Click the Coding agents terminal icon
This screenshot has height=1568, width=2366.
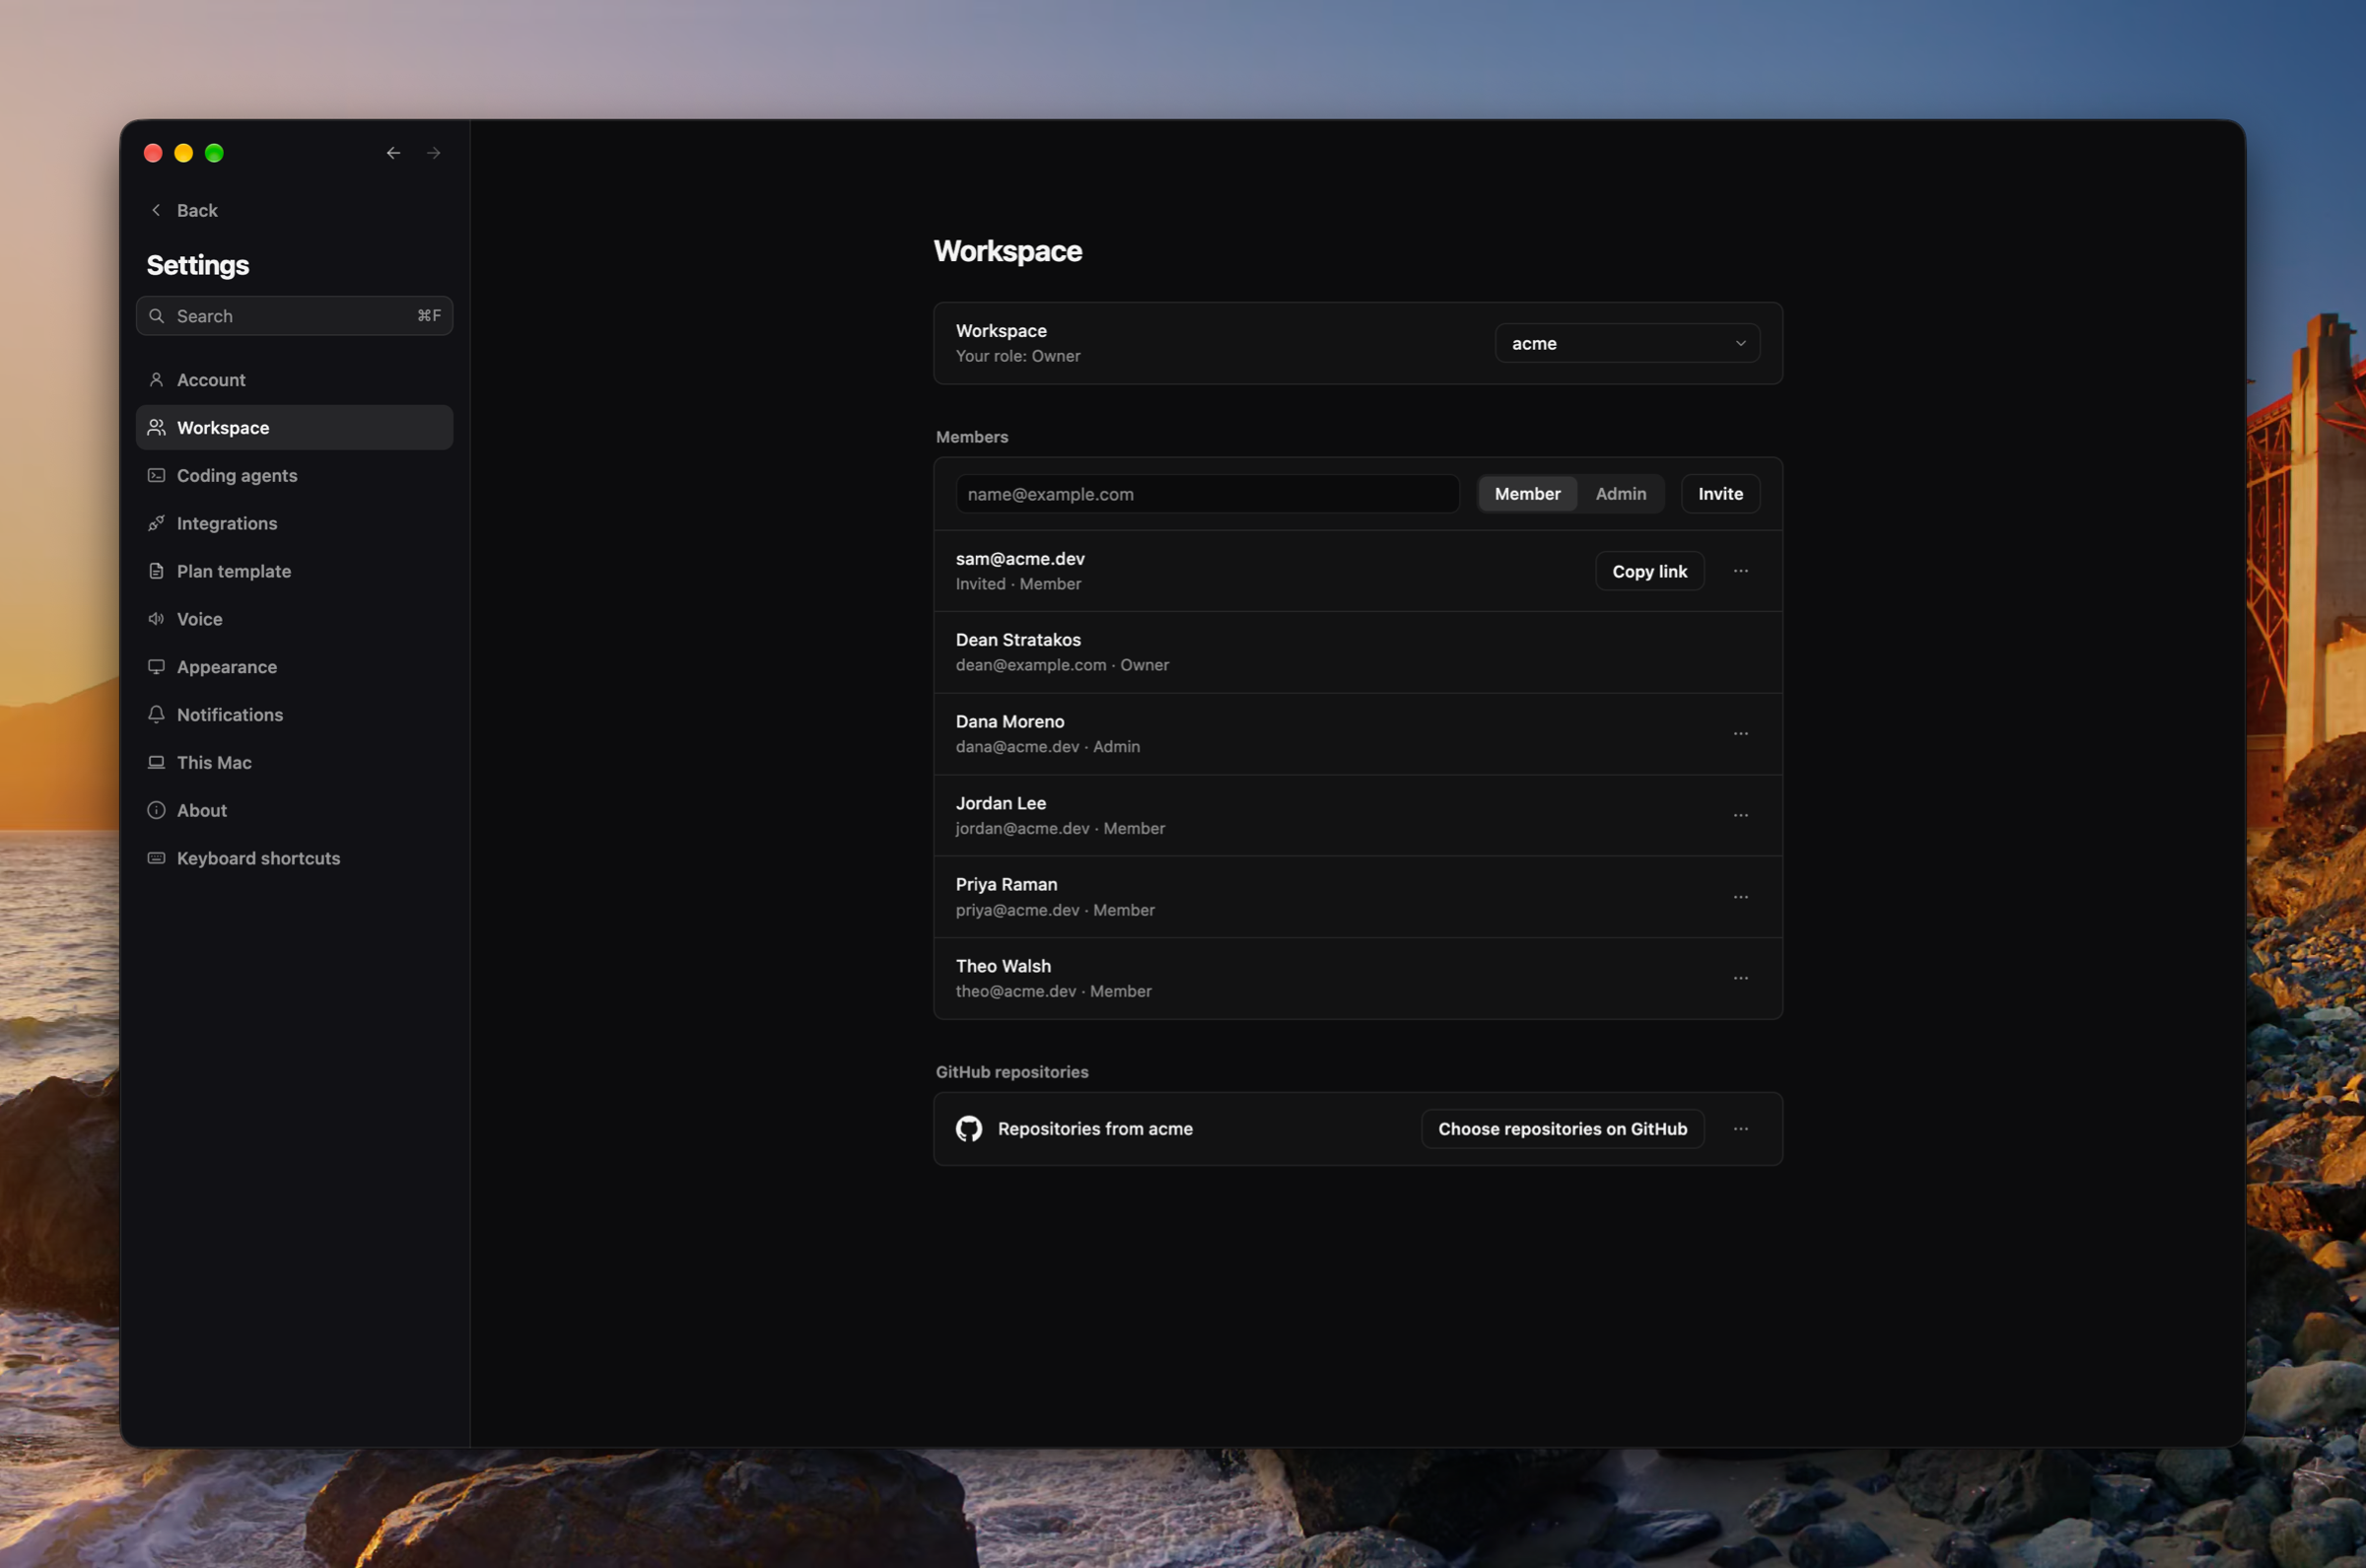(x=157, y=476)
